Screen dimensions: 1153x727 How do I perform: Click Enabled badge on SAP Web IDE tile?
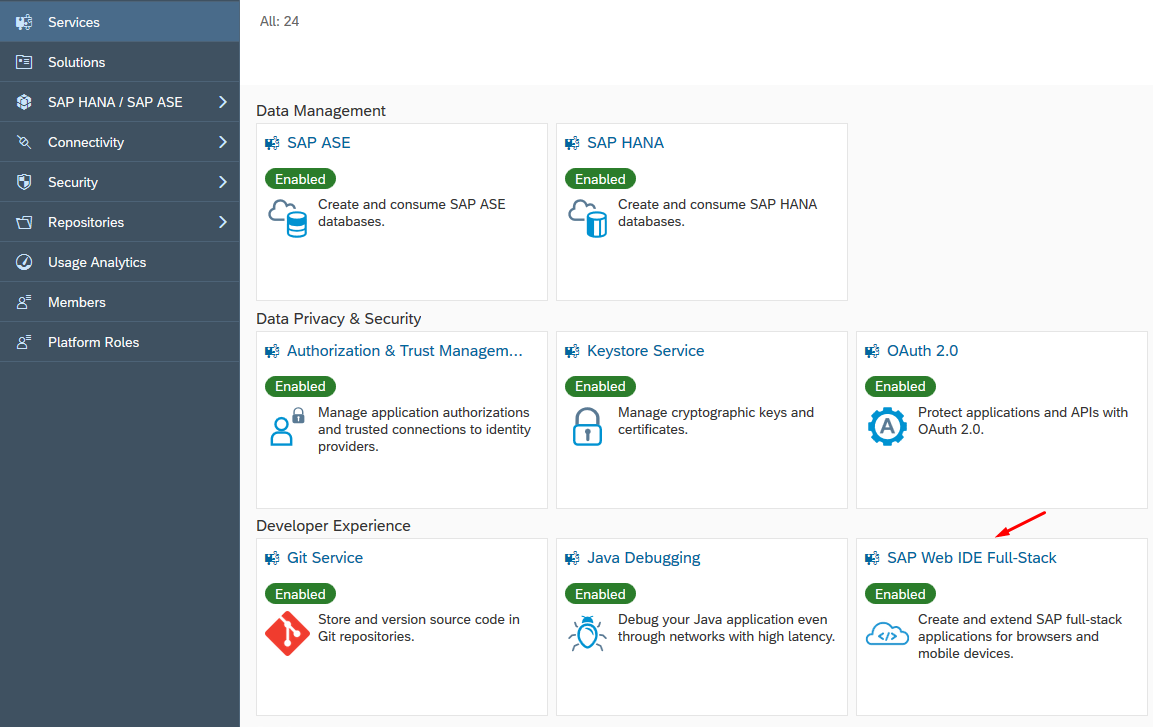click(x=900, y=594)
